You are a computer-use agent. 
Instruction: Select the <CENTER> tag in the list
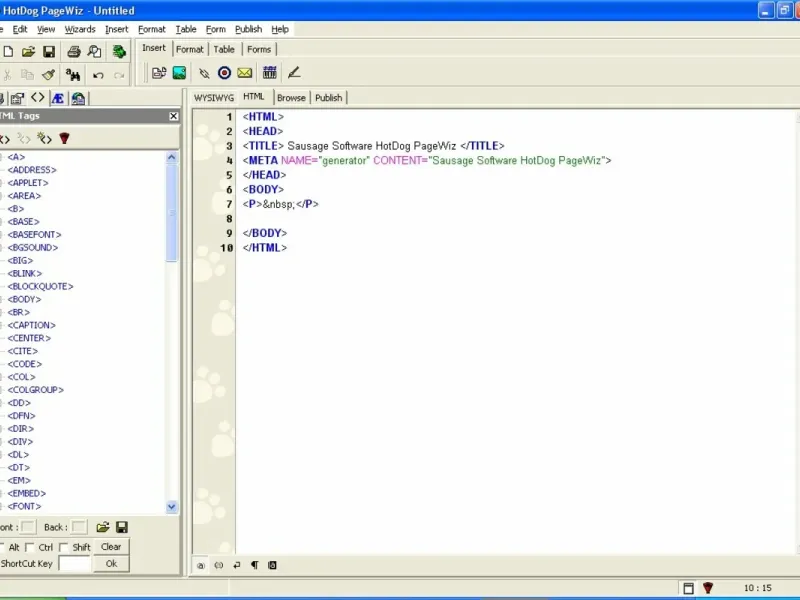29,338
